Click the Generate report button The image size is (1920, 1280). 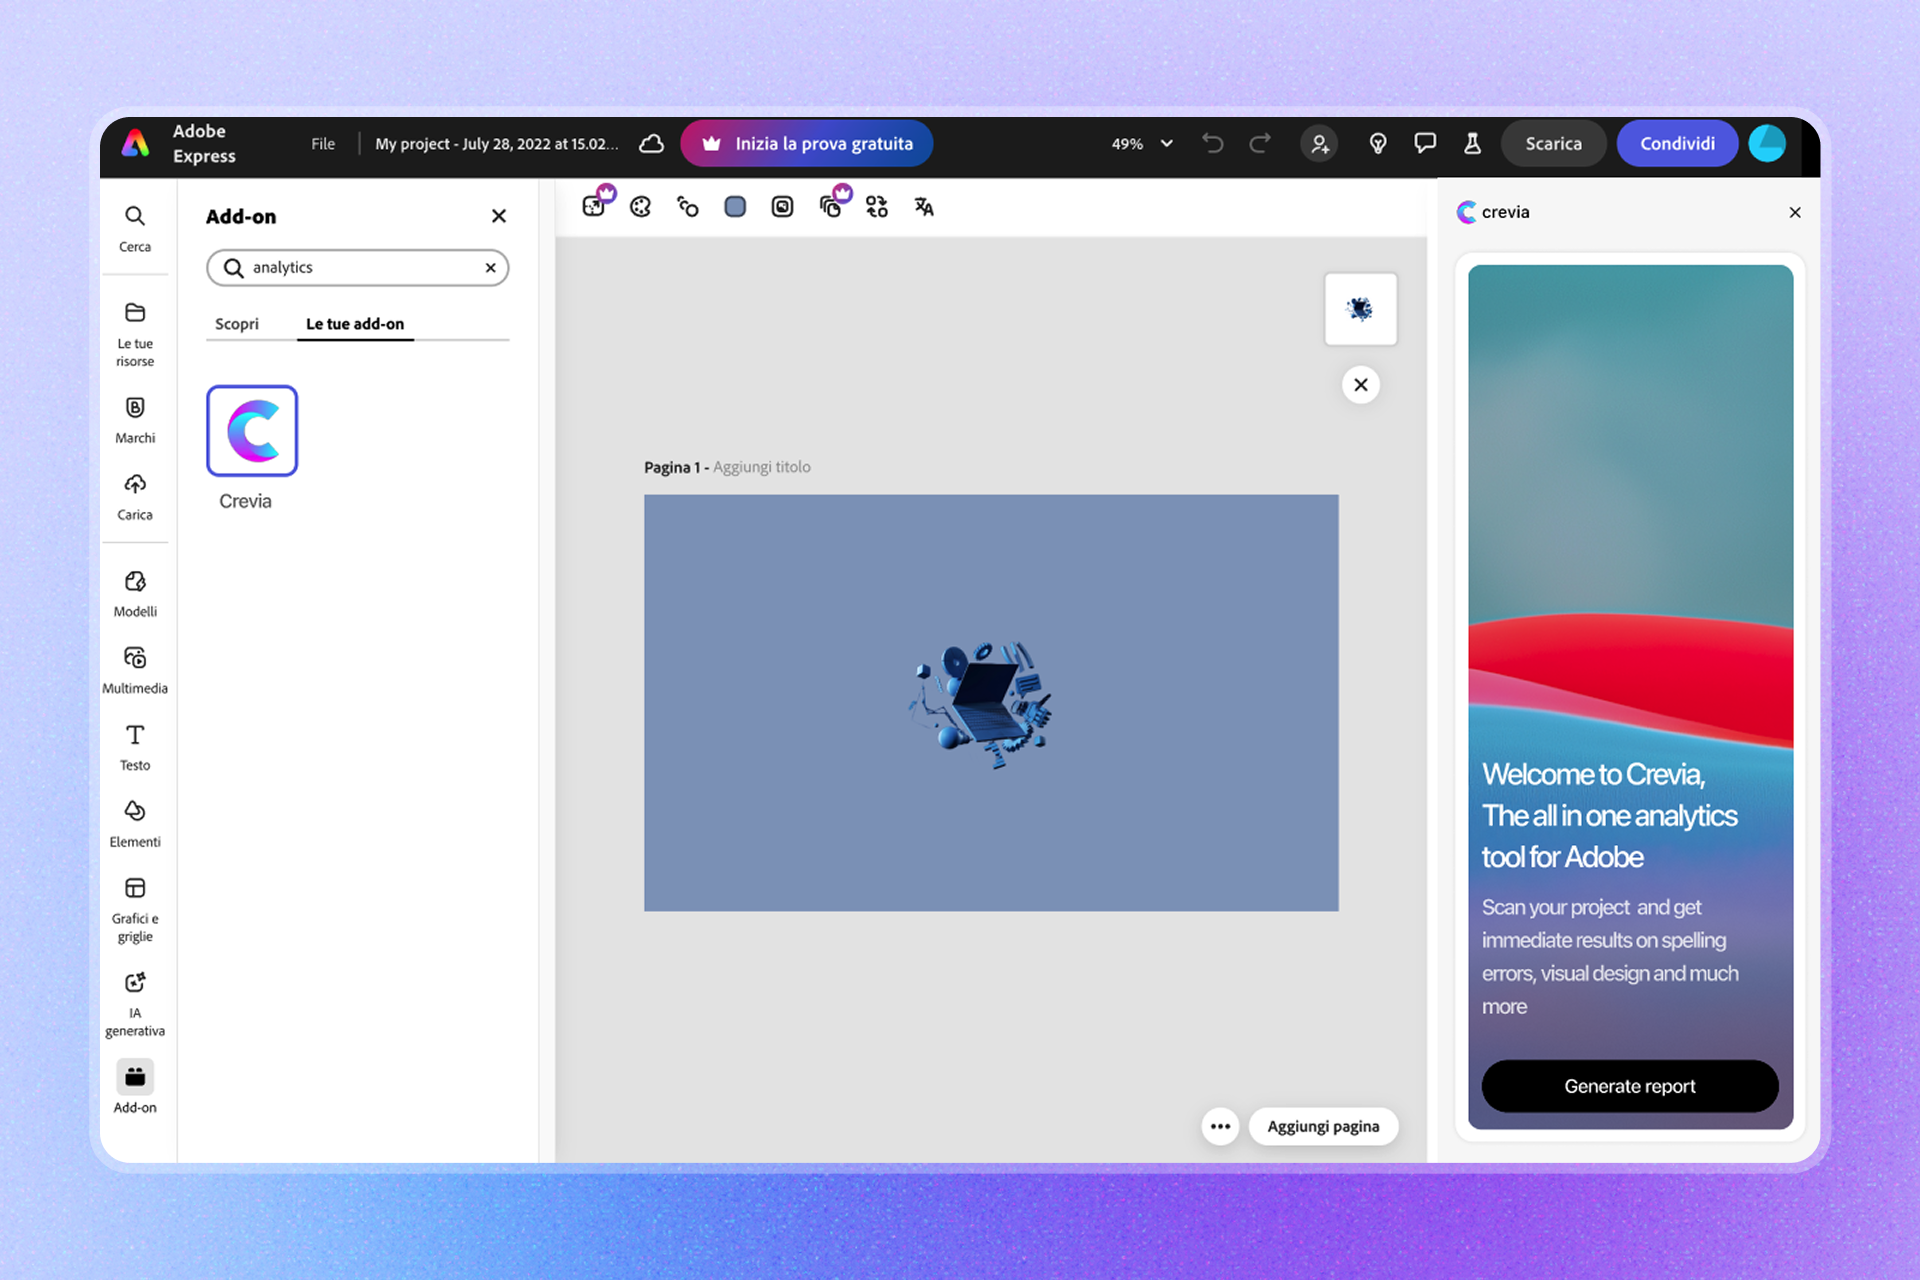pos(1629,1086)
